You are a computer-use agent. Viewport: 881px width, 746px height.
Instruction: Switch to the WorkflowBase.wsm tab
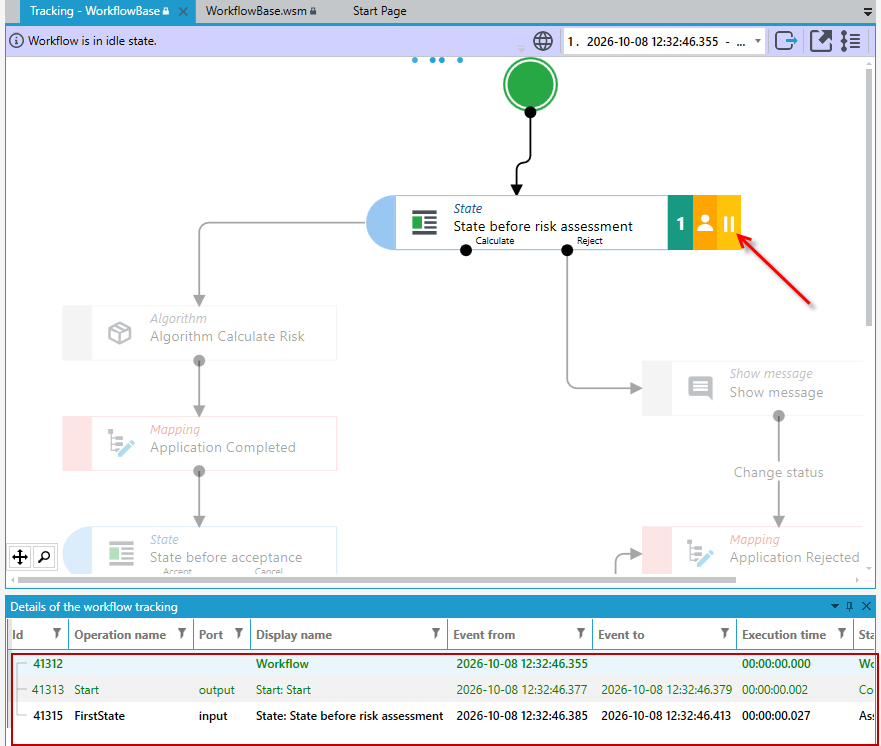pyautogui.click(x=261, y=11)
